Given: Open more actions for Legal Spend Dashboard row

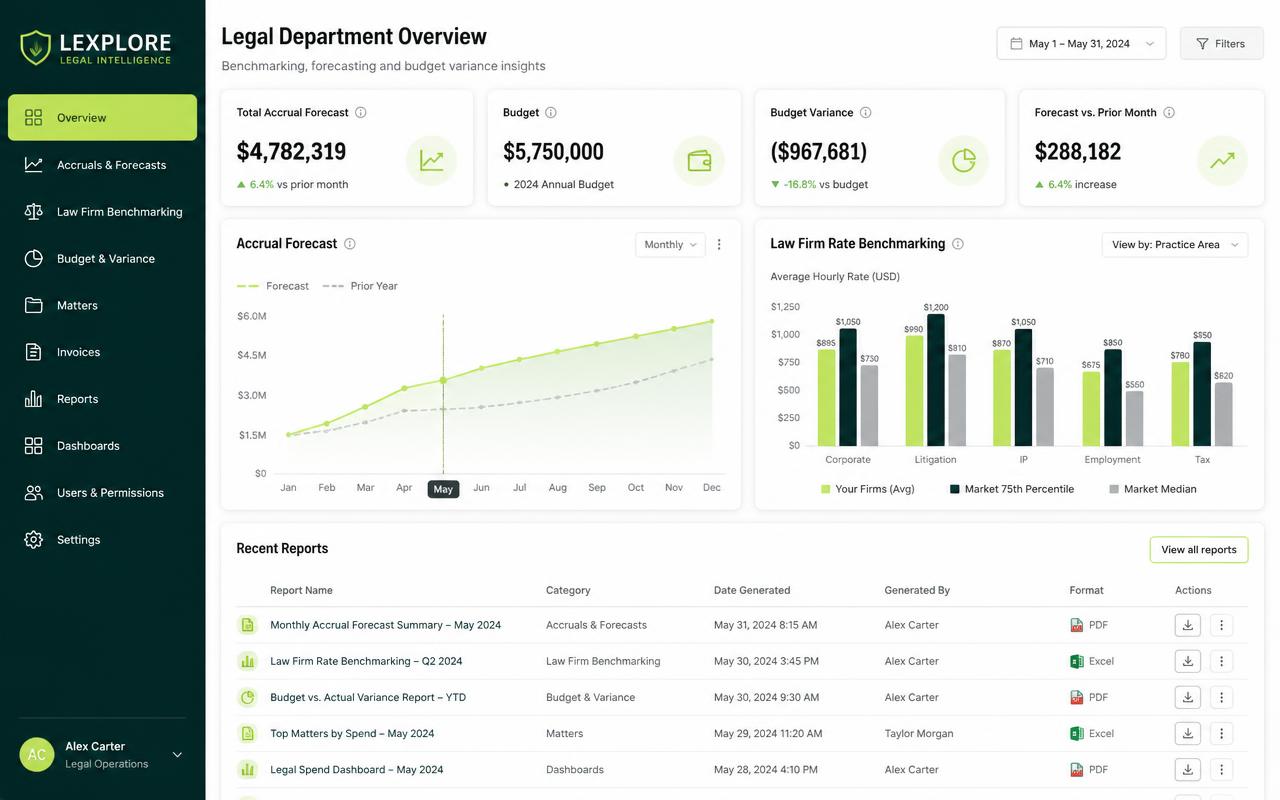Looking at the screenshot, I should coord(1221,770).
